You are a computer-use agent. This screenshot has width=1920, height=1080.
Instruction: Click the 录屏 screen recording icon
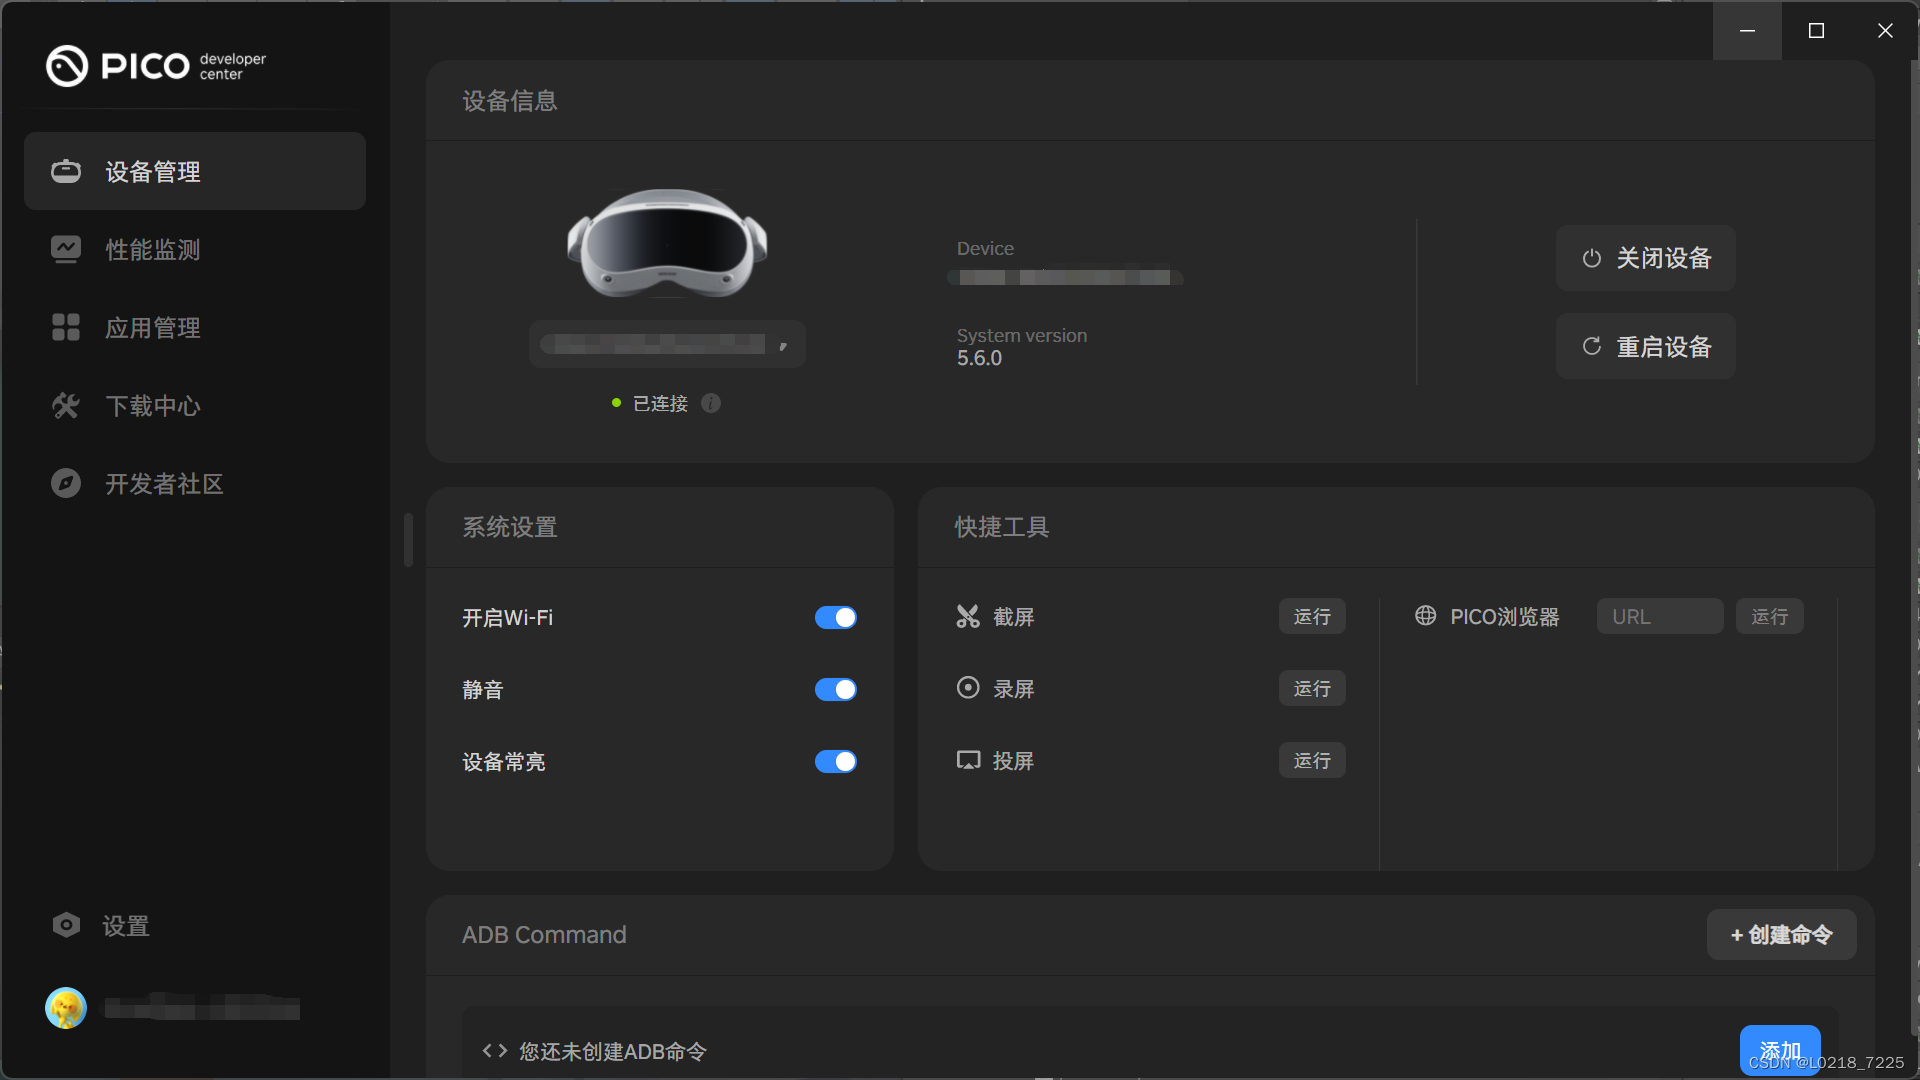pyautogui.click(x=967, y=688)
